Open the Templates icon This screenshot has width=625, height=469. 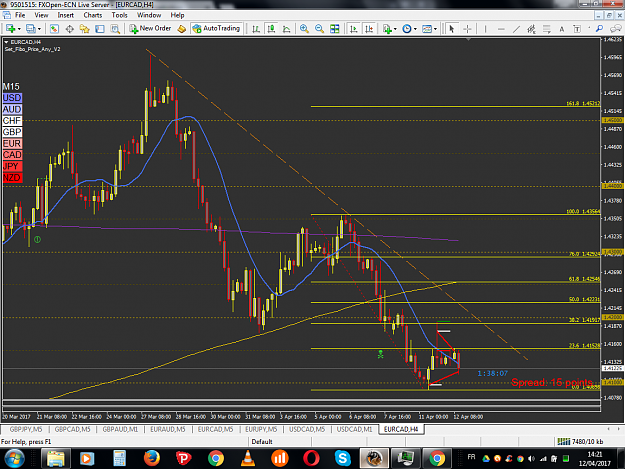[x=427, y=29]
